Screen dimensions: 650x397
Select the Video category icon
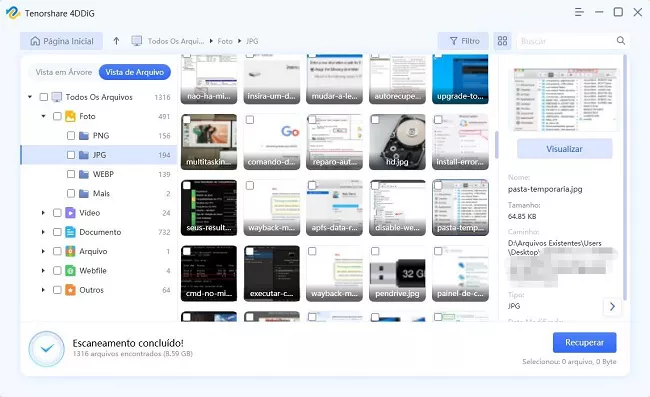(70, 213)
